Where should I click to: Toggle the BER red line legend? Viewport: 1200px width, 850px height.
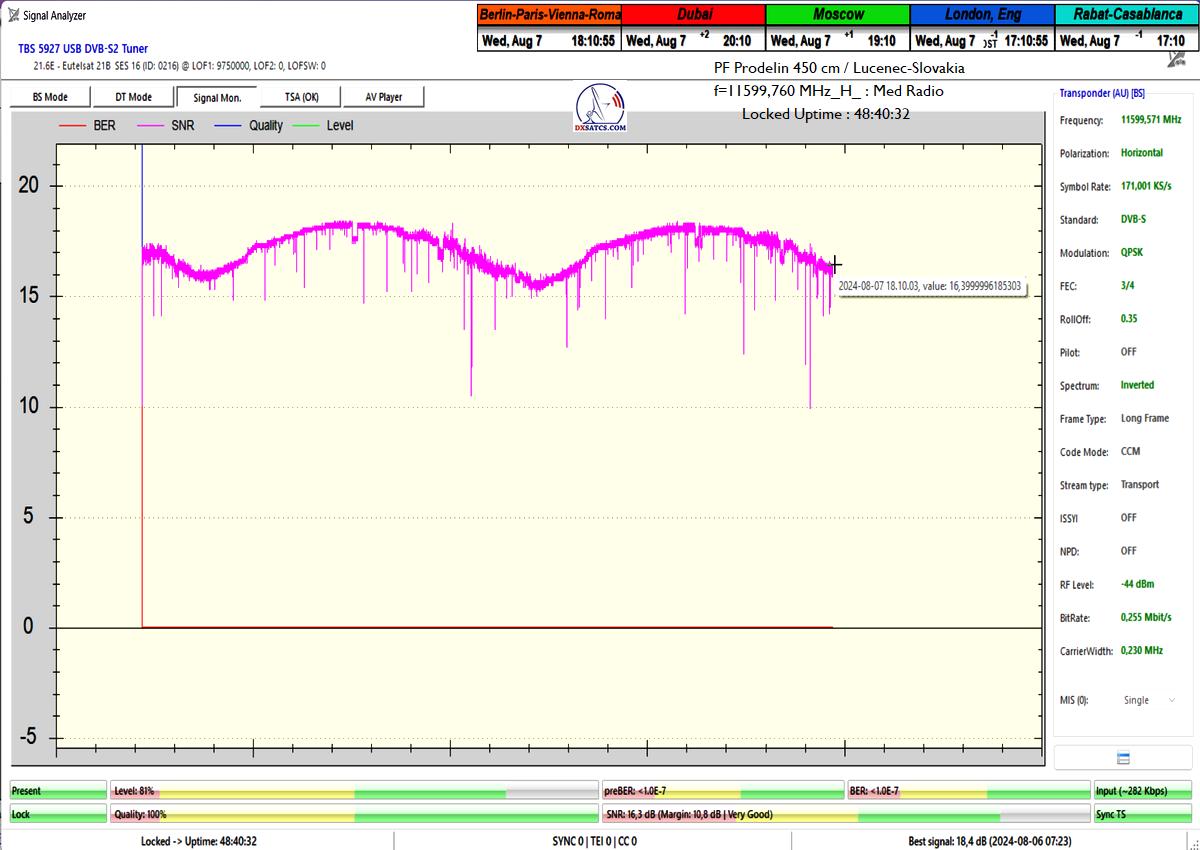point(88,126)
